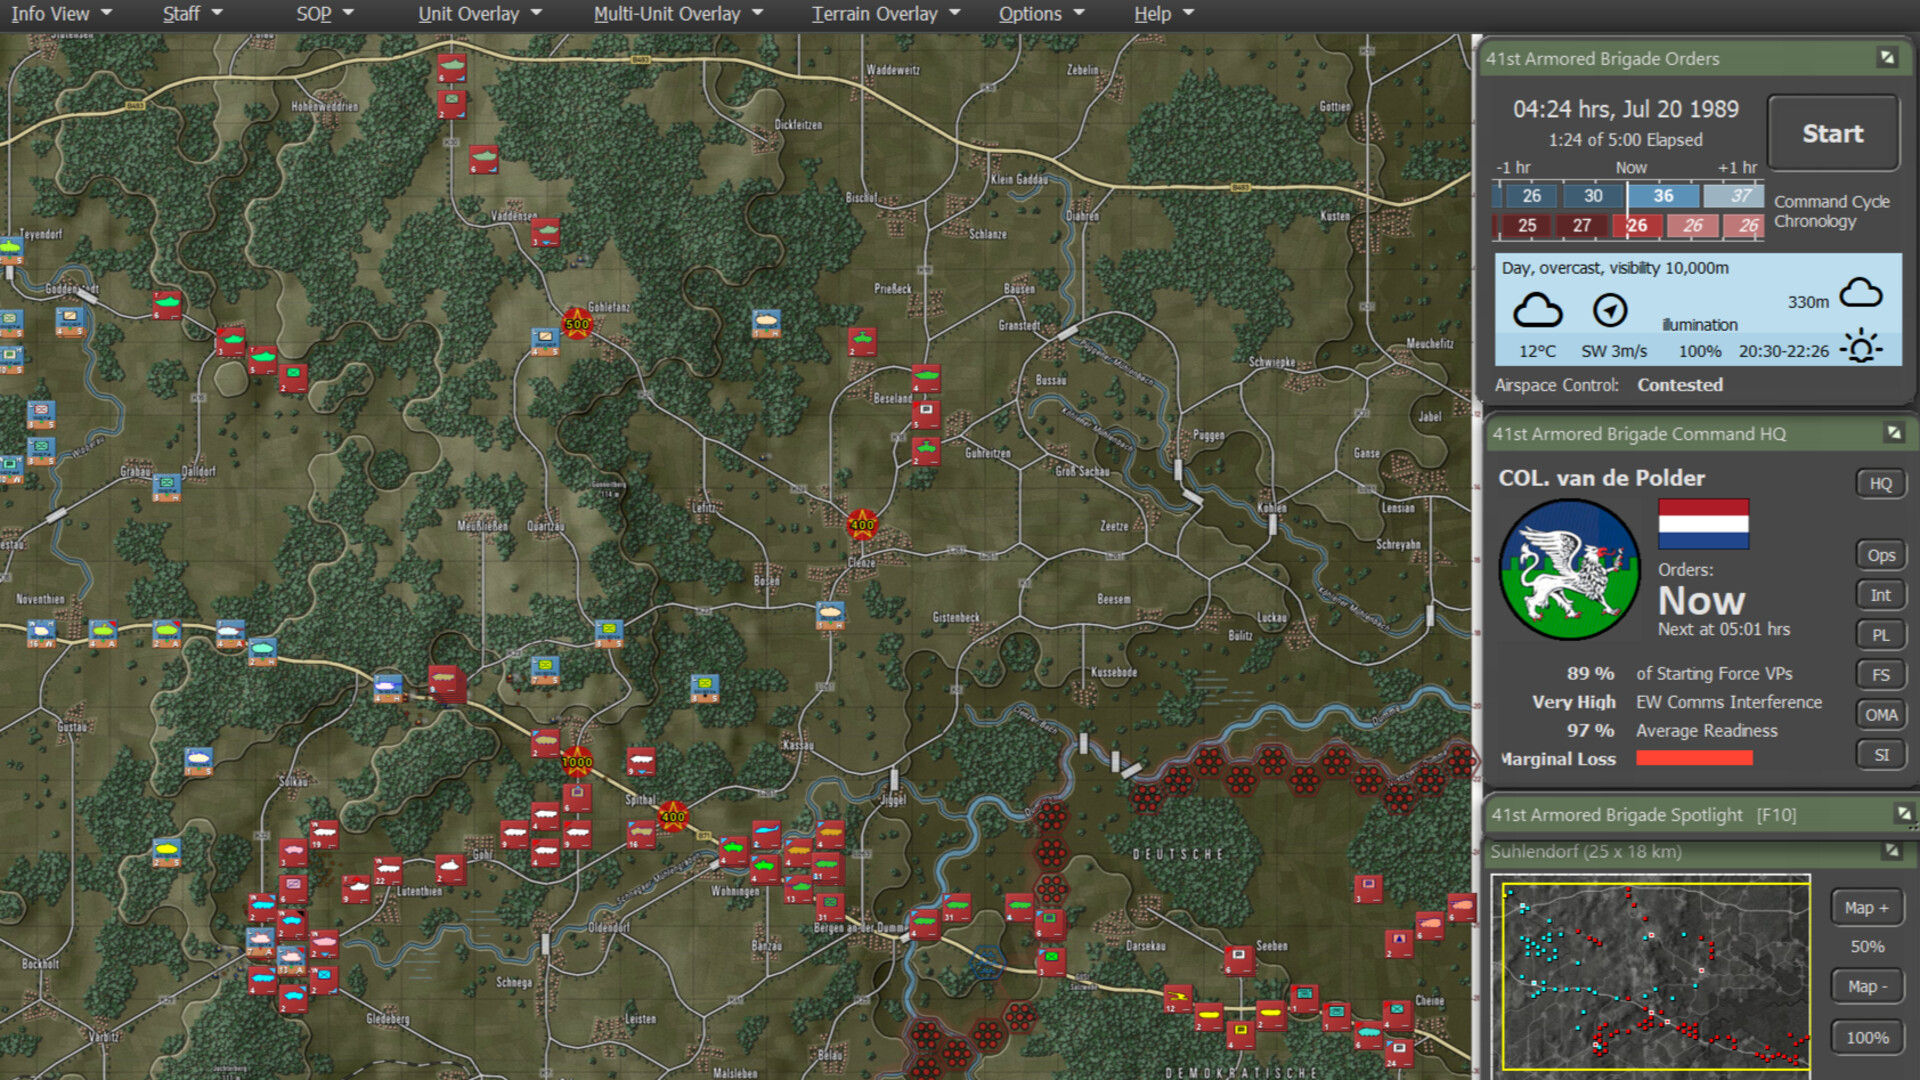This screenshot has height=1080, width=1920.
Task: Open the Options menu
Action: [x=1041, y=14]
